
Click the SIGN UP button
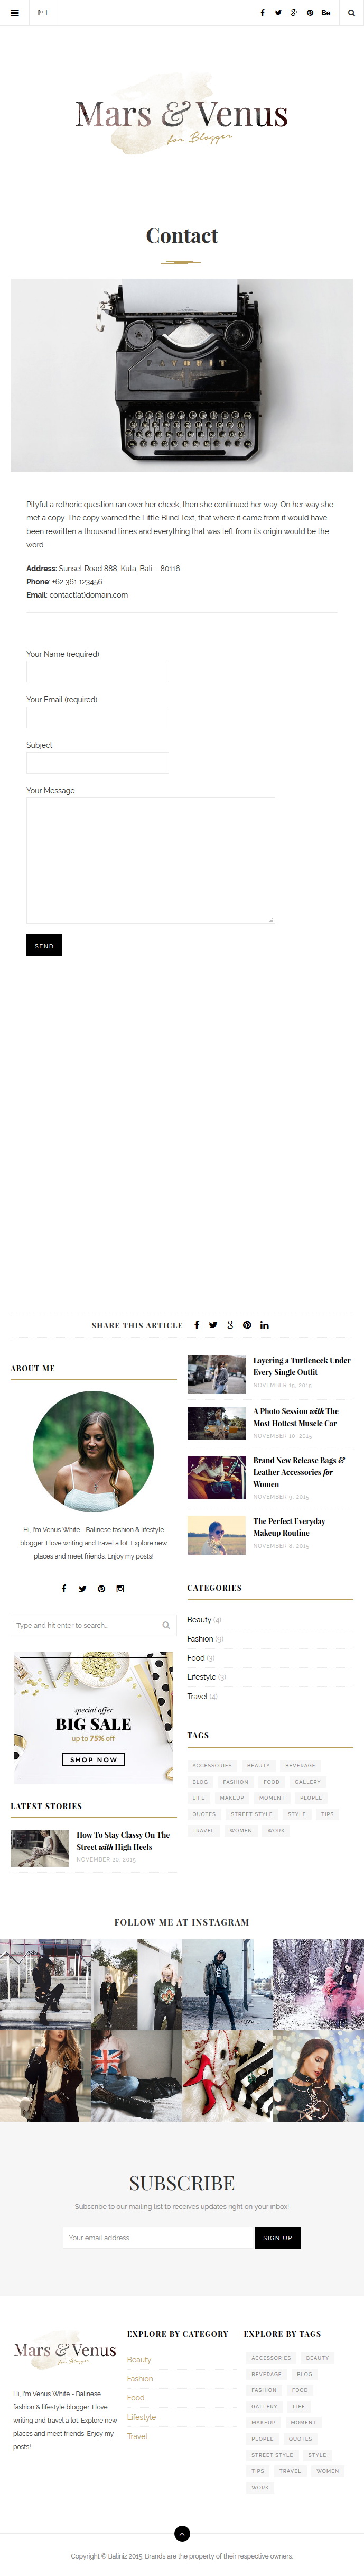278,2237
